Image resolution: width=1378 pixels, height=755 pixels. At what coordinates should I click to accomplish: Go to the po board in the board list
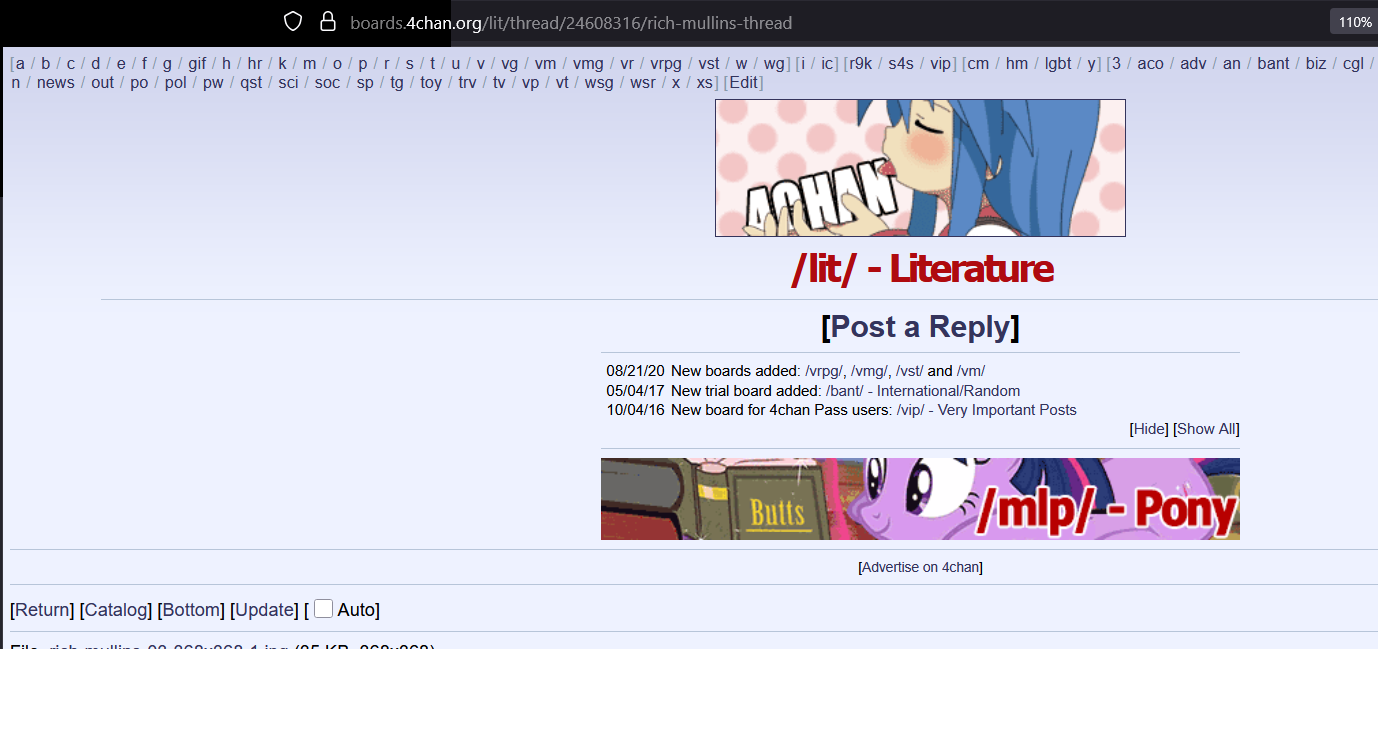click(139, 83)
